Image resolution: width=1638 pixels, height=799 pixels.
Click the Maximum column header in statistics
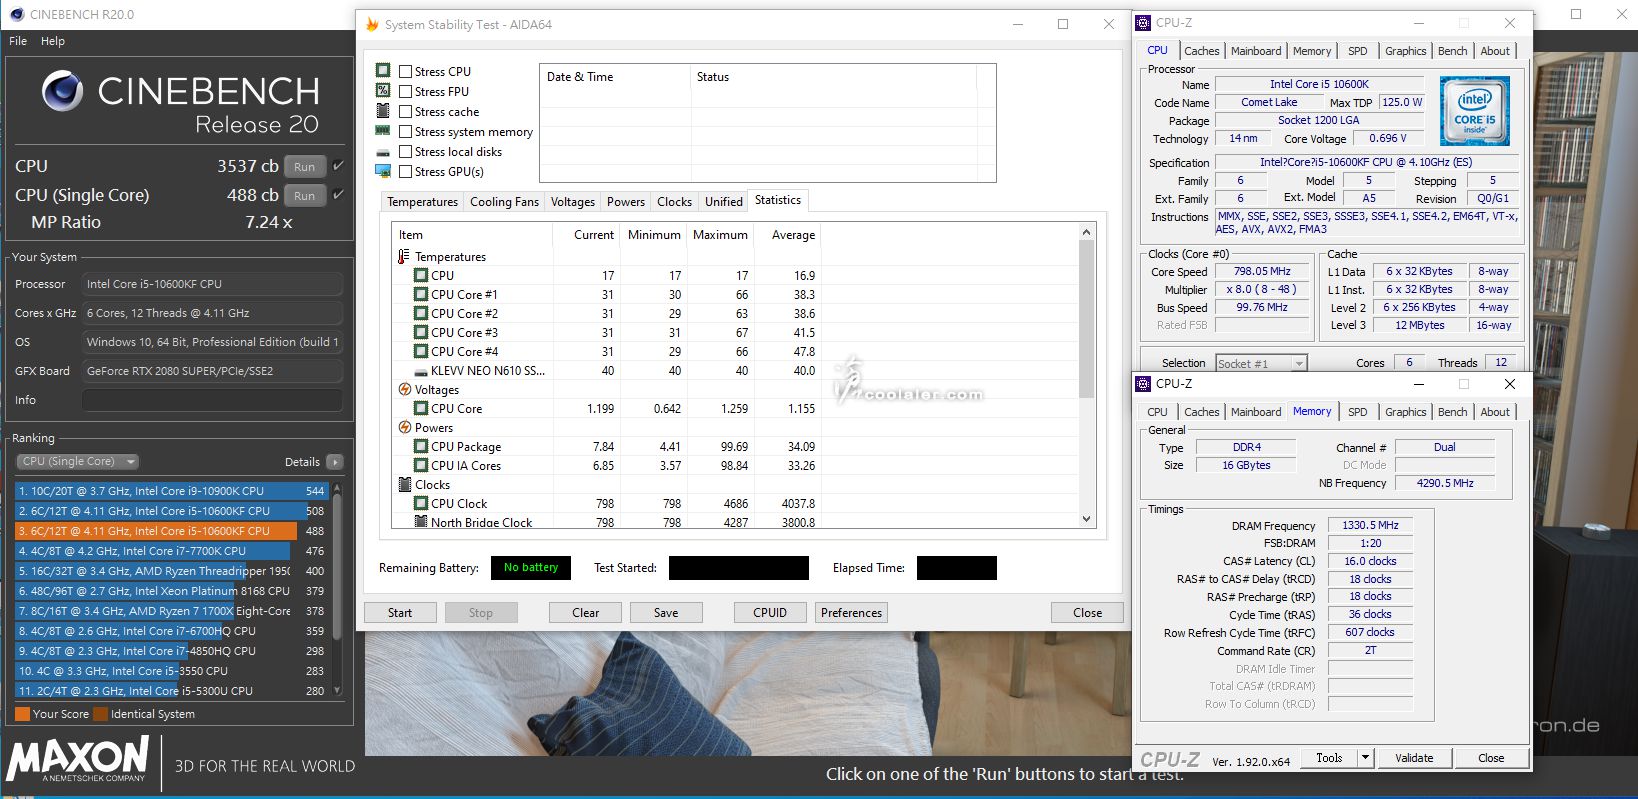[720, 235]
